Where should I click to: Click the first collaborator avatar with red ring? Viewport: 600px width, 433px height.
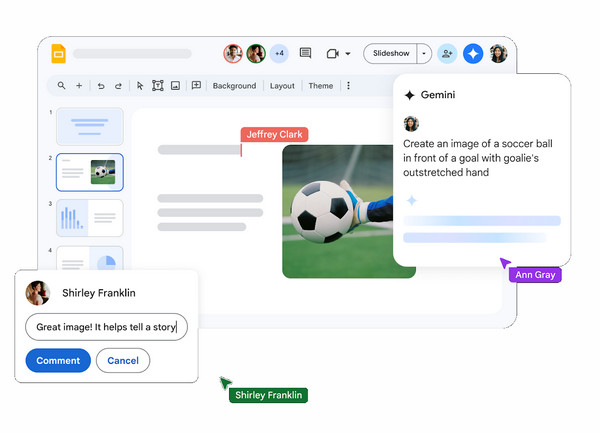tap(233, 54)
